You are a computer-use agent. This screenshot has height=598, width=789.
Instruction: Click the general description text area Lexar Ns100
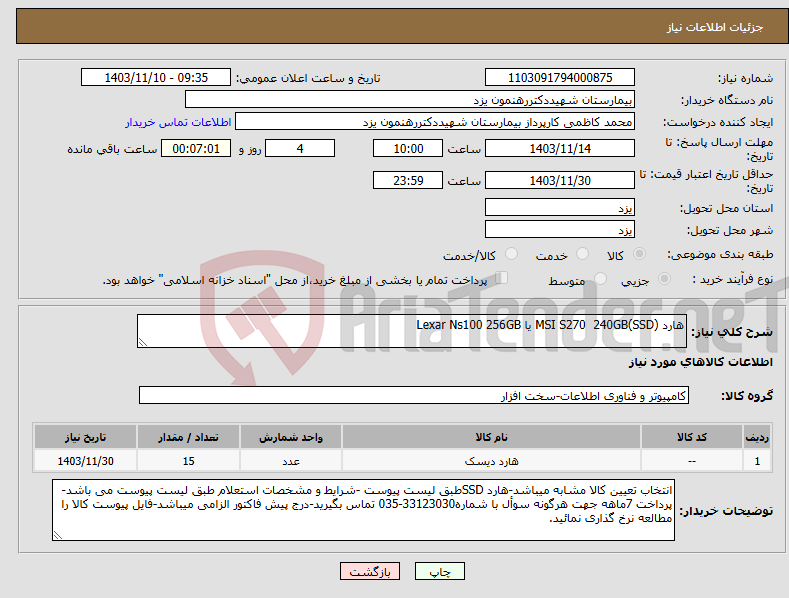click(x=412, y=331)
